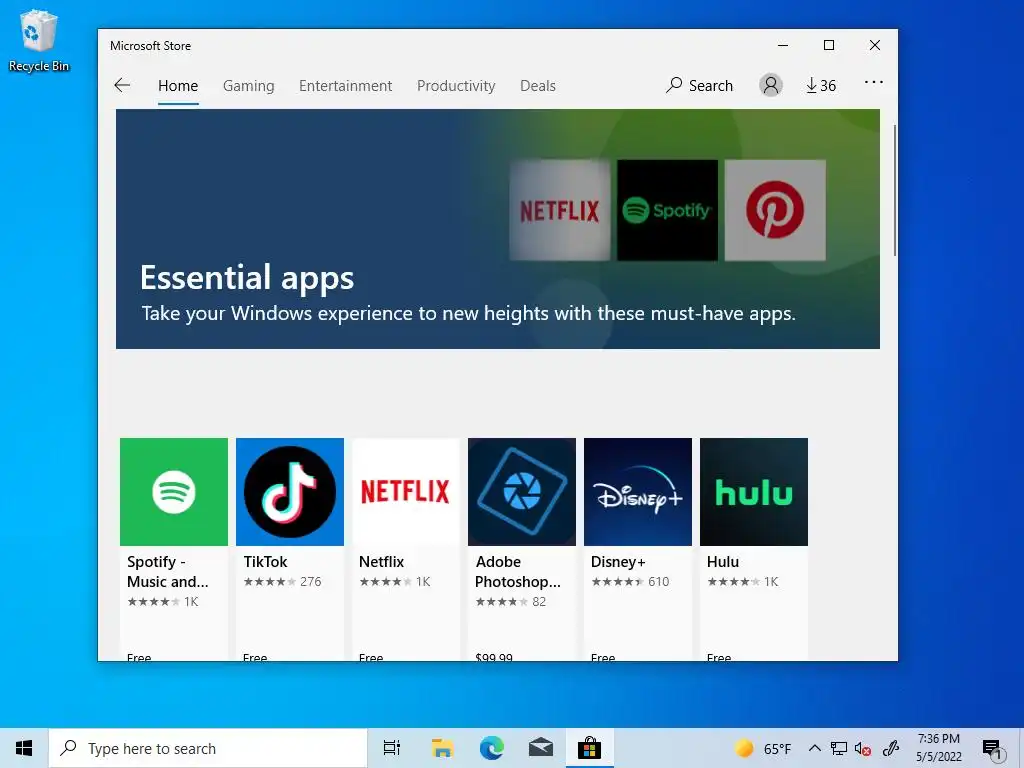This screenshot has width=1024, height=768.
Task: Select the Netflix tile in banner
Action: click(560, 210)
